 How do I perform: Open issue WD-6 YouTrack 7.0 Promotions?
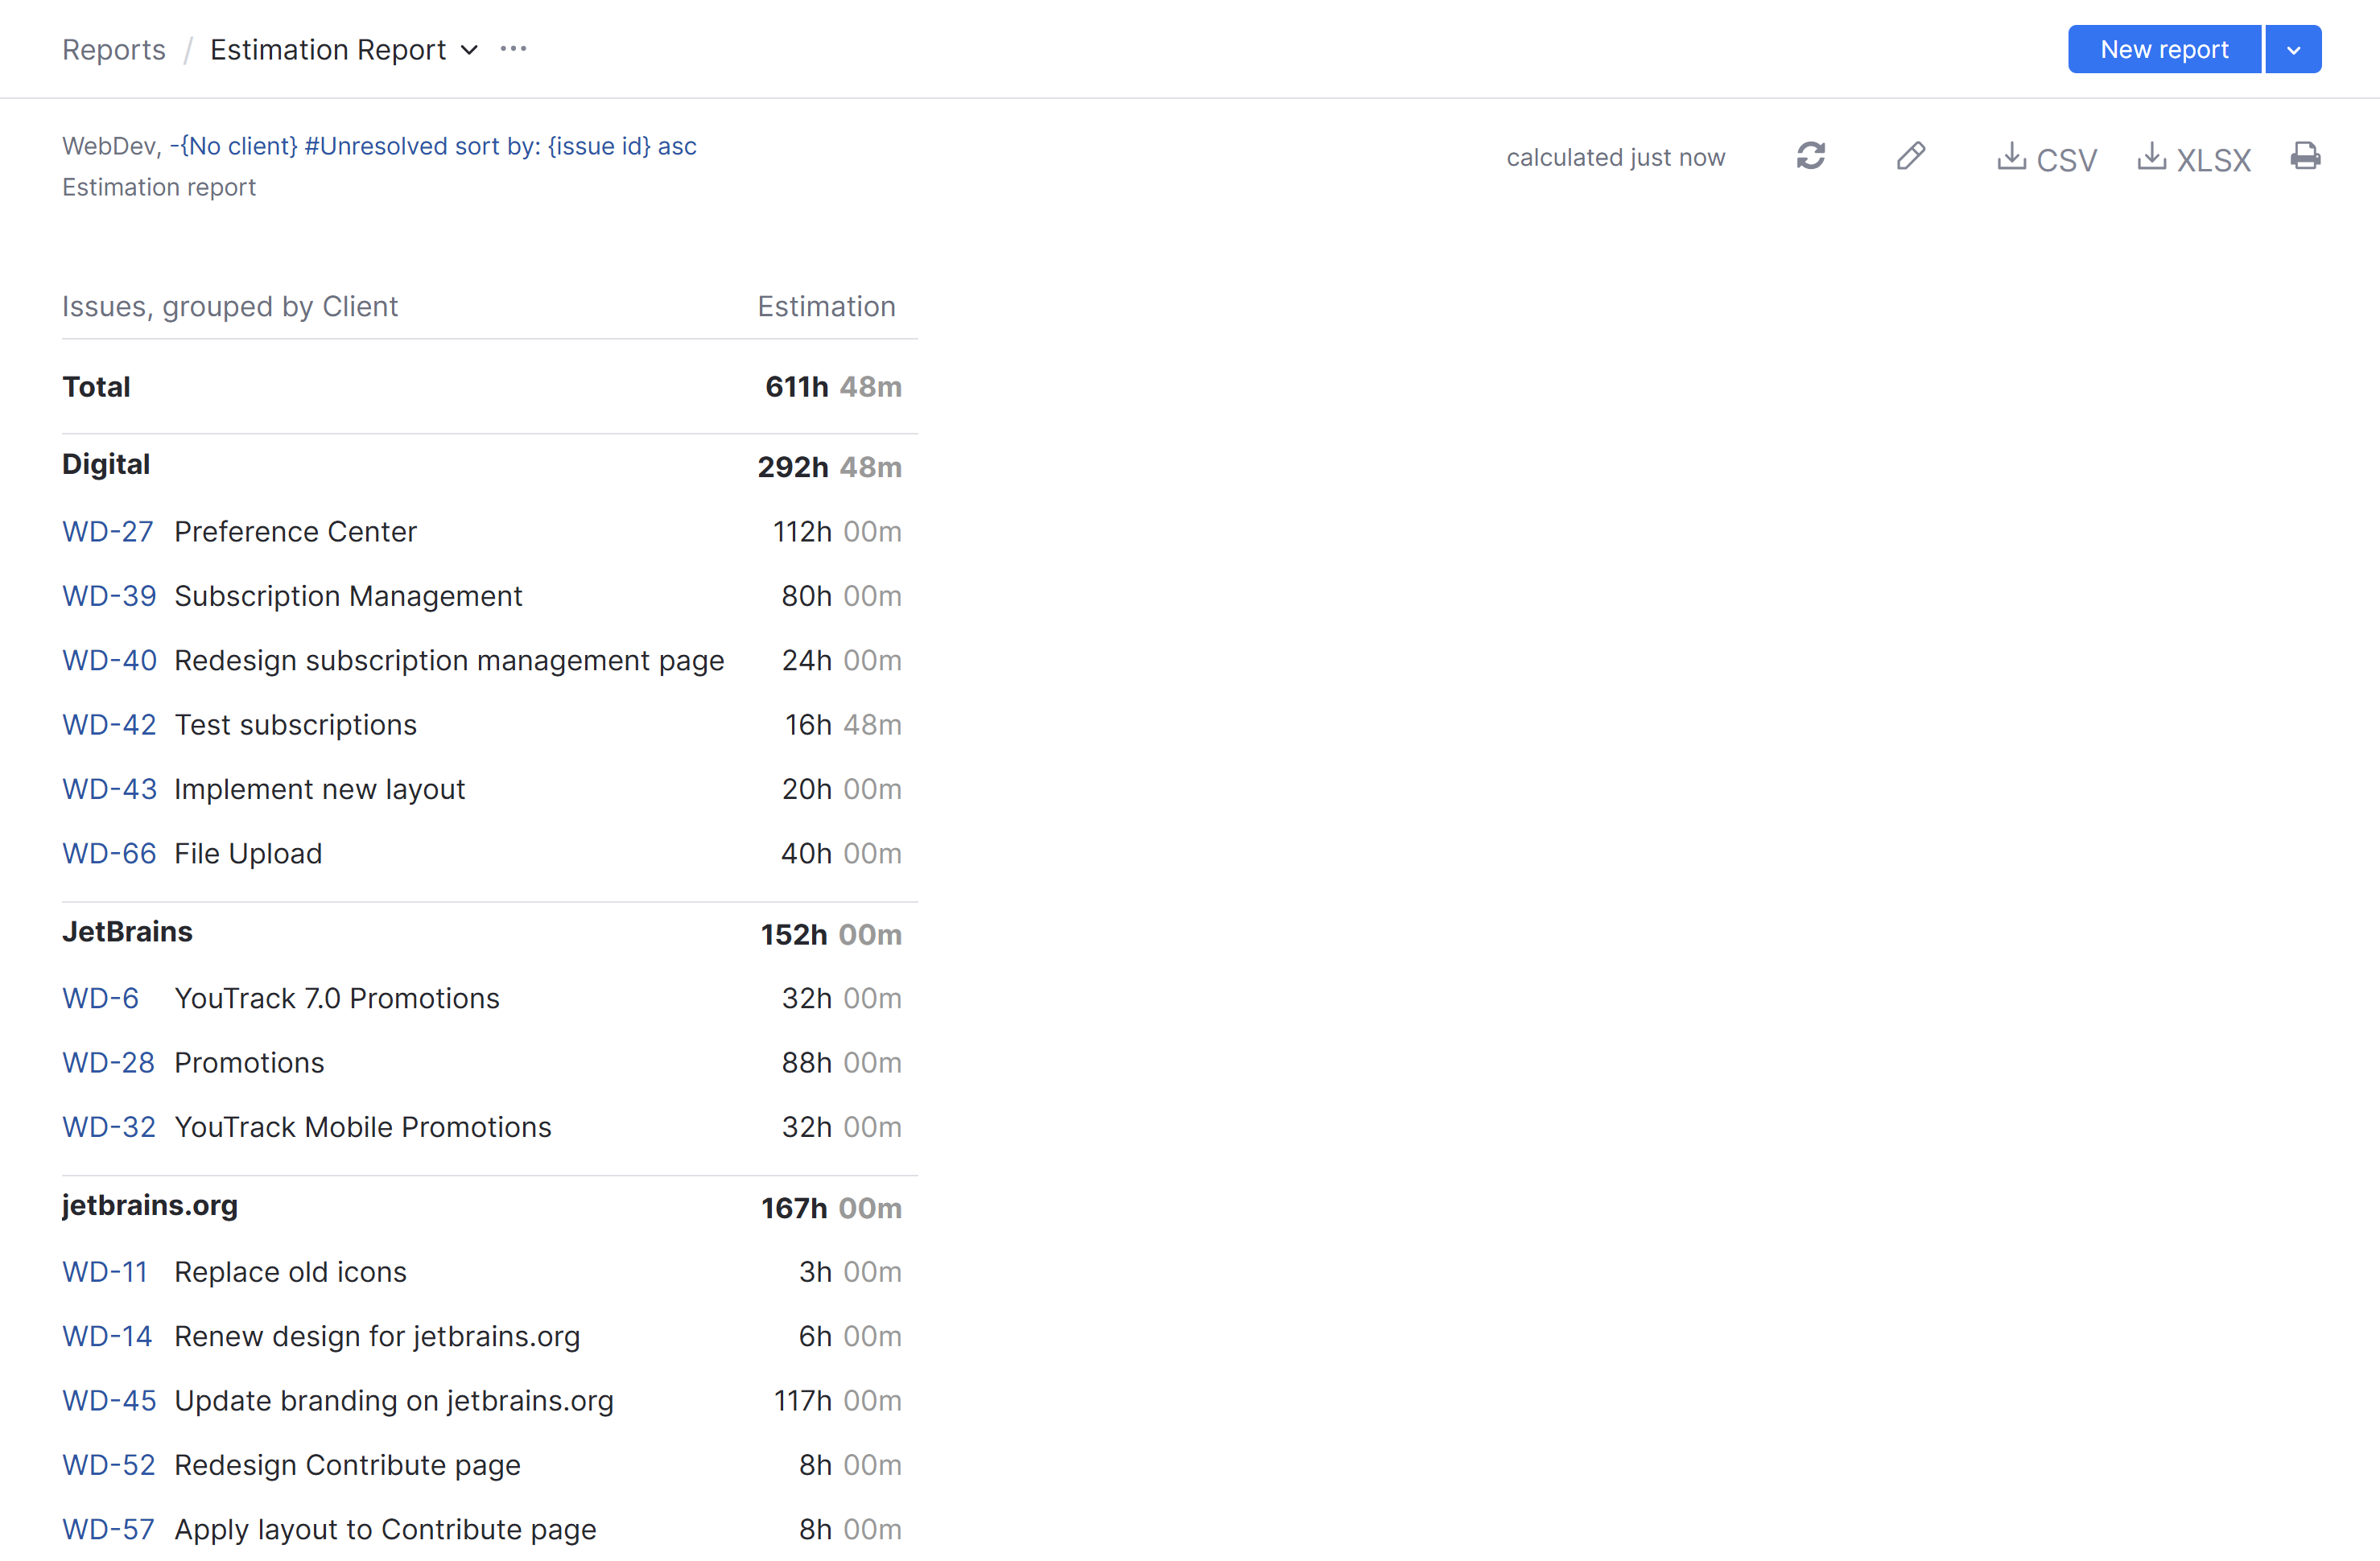coord(100,998)
